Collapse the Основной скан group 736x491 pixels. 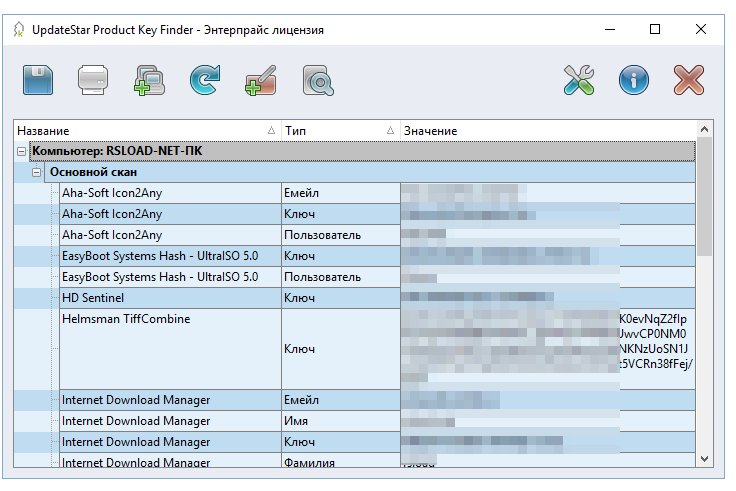(37, 172)
